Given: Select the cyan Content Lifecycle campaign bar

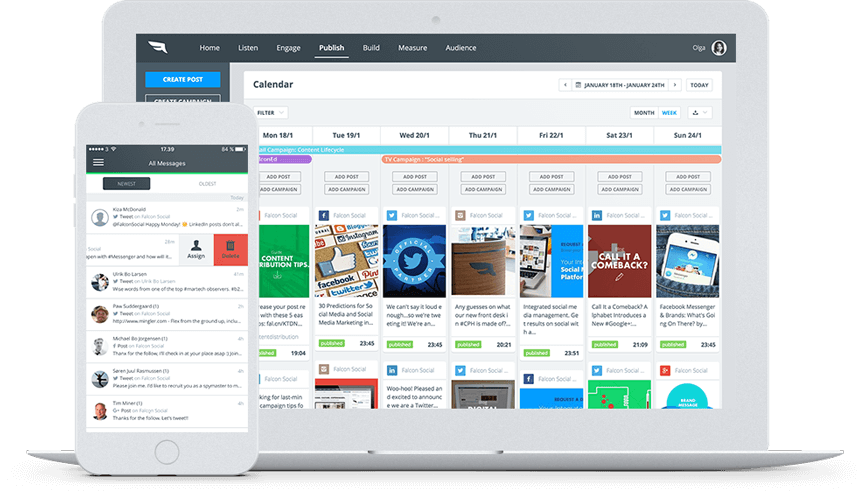Looking at the screenshot, I should click(x=489, y=150).
